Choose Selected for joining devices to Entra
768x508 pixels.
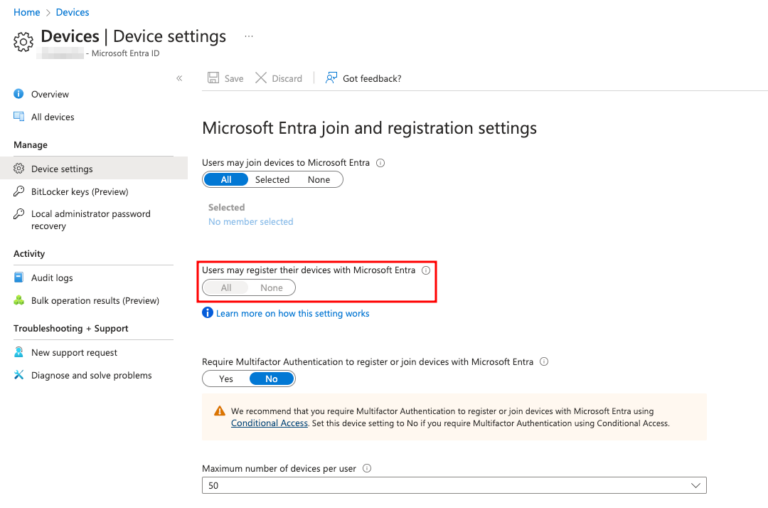point(272,180)
